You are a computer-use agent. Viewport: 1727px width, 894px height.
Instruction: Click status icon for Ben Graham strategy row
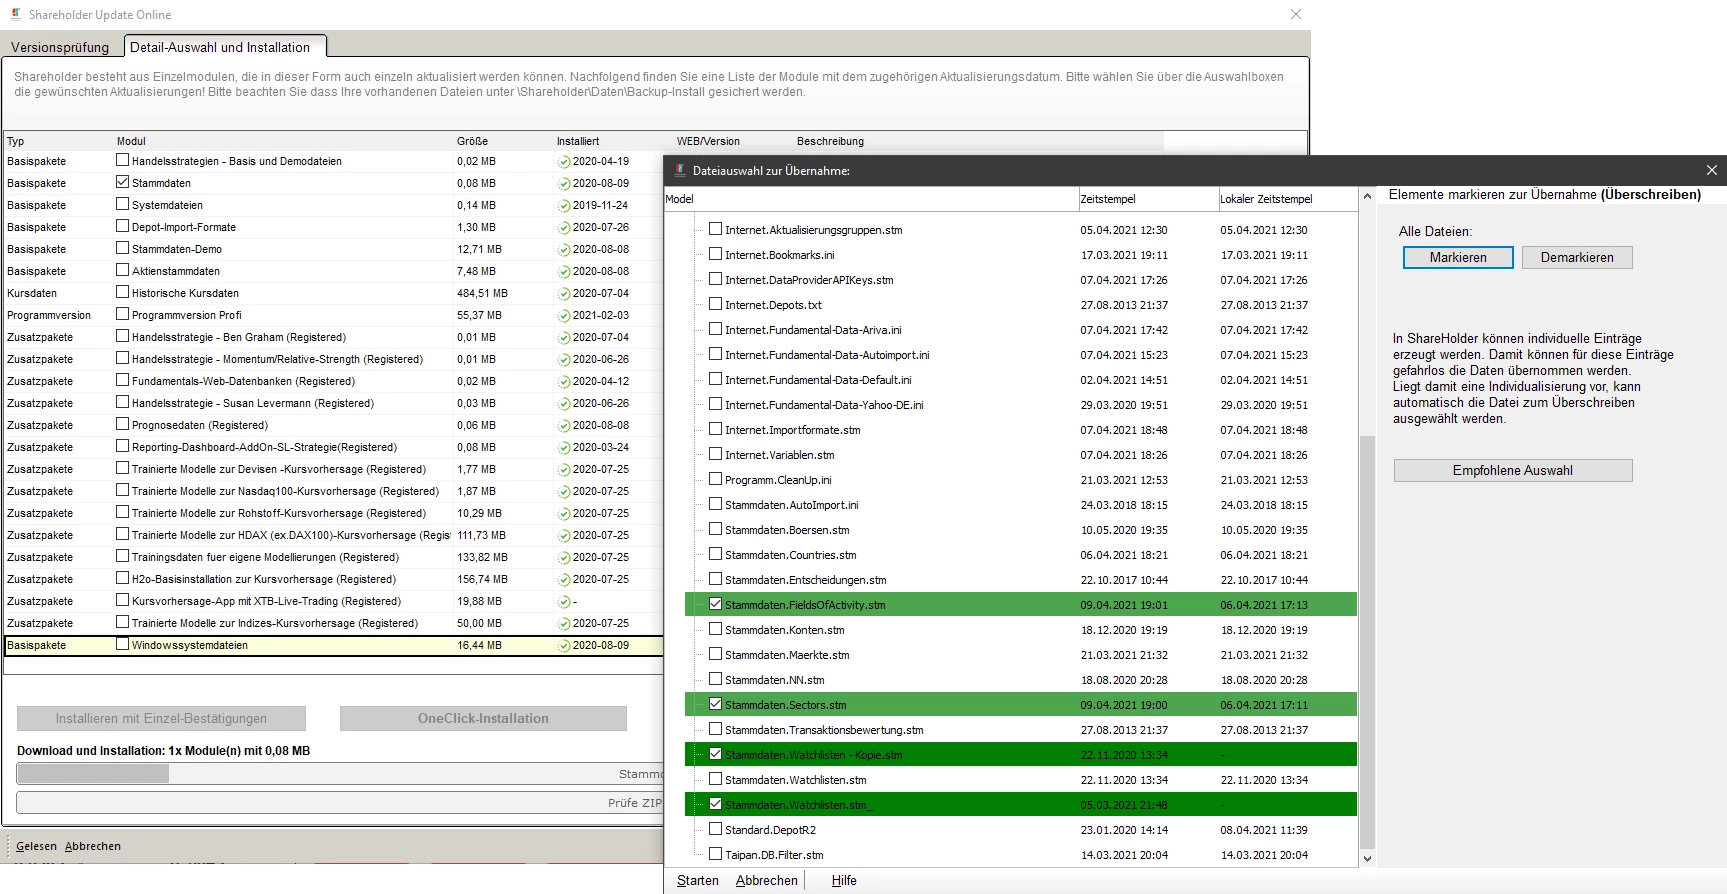coord(564,338)
